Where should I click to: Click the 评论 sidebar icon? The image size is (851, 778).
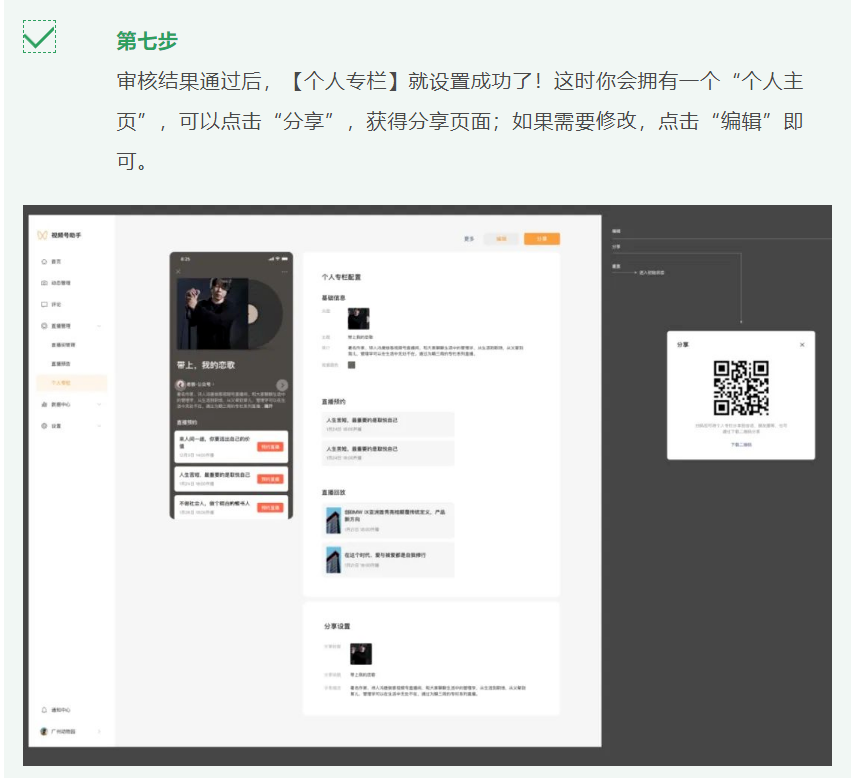point(44,304)
